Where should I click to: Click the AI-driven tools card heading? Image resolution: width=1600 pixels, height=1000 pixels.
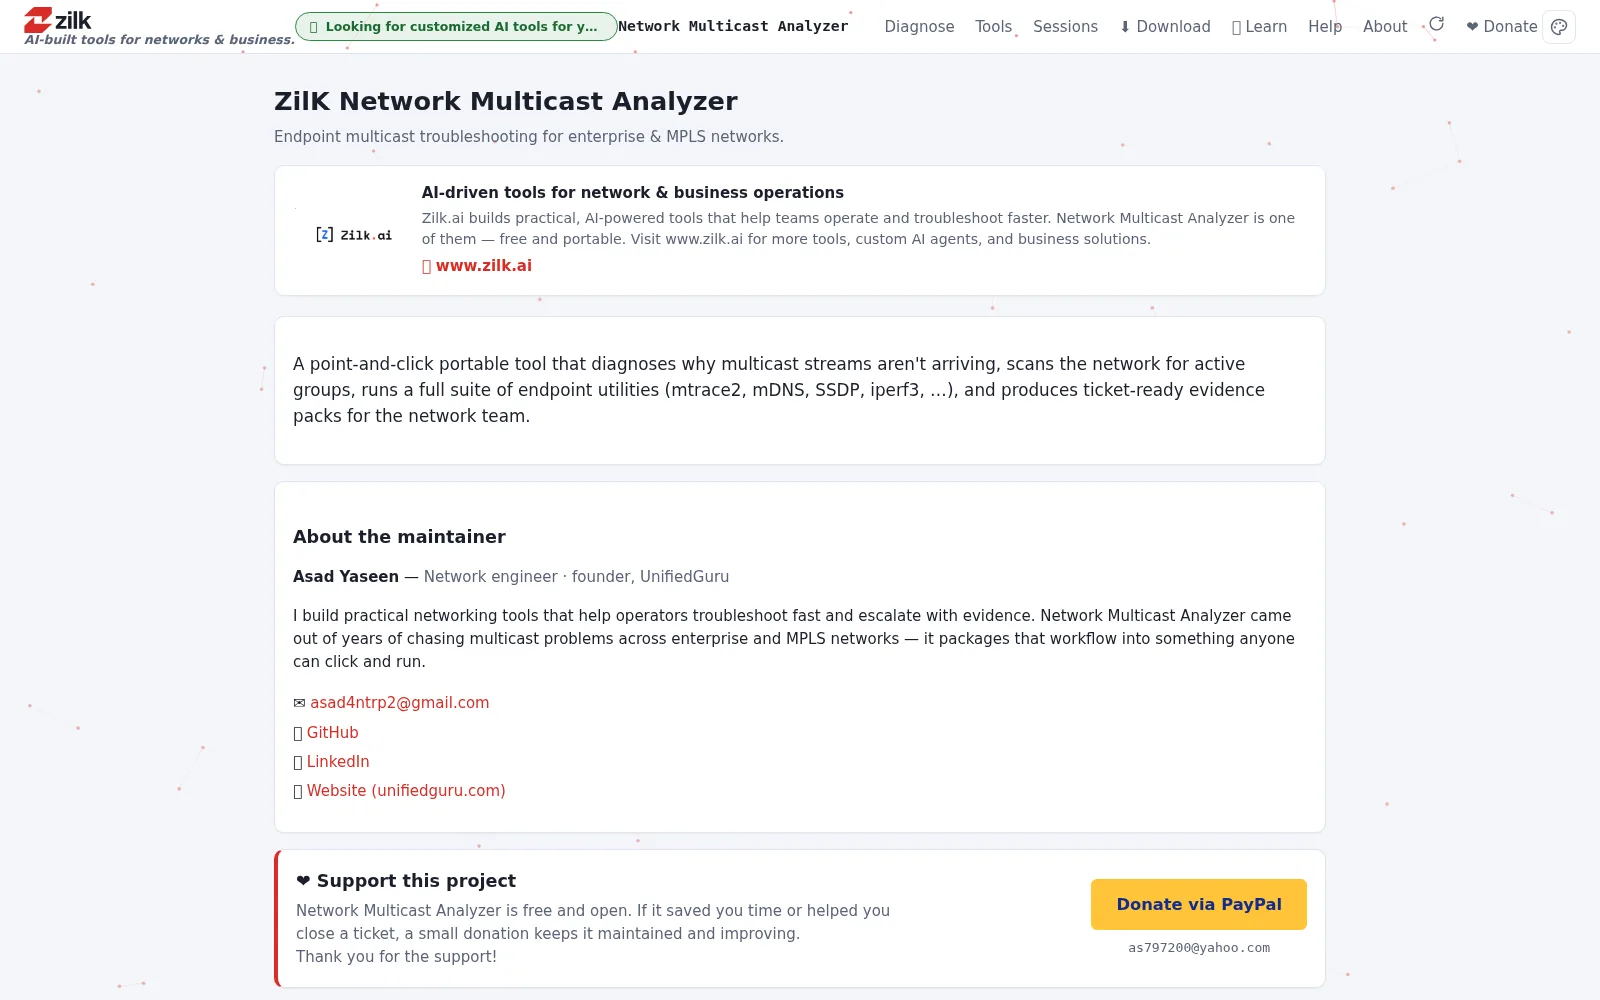click(632, 193)
